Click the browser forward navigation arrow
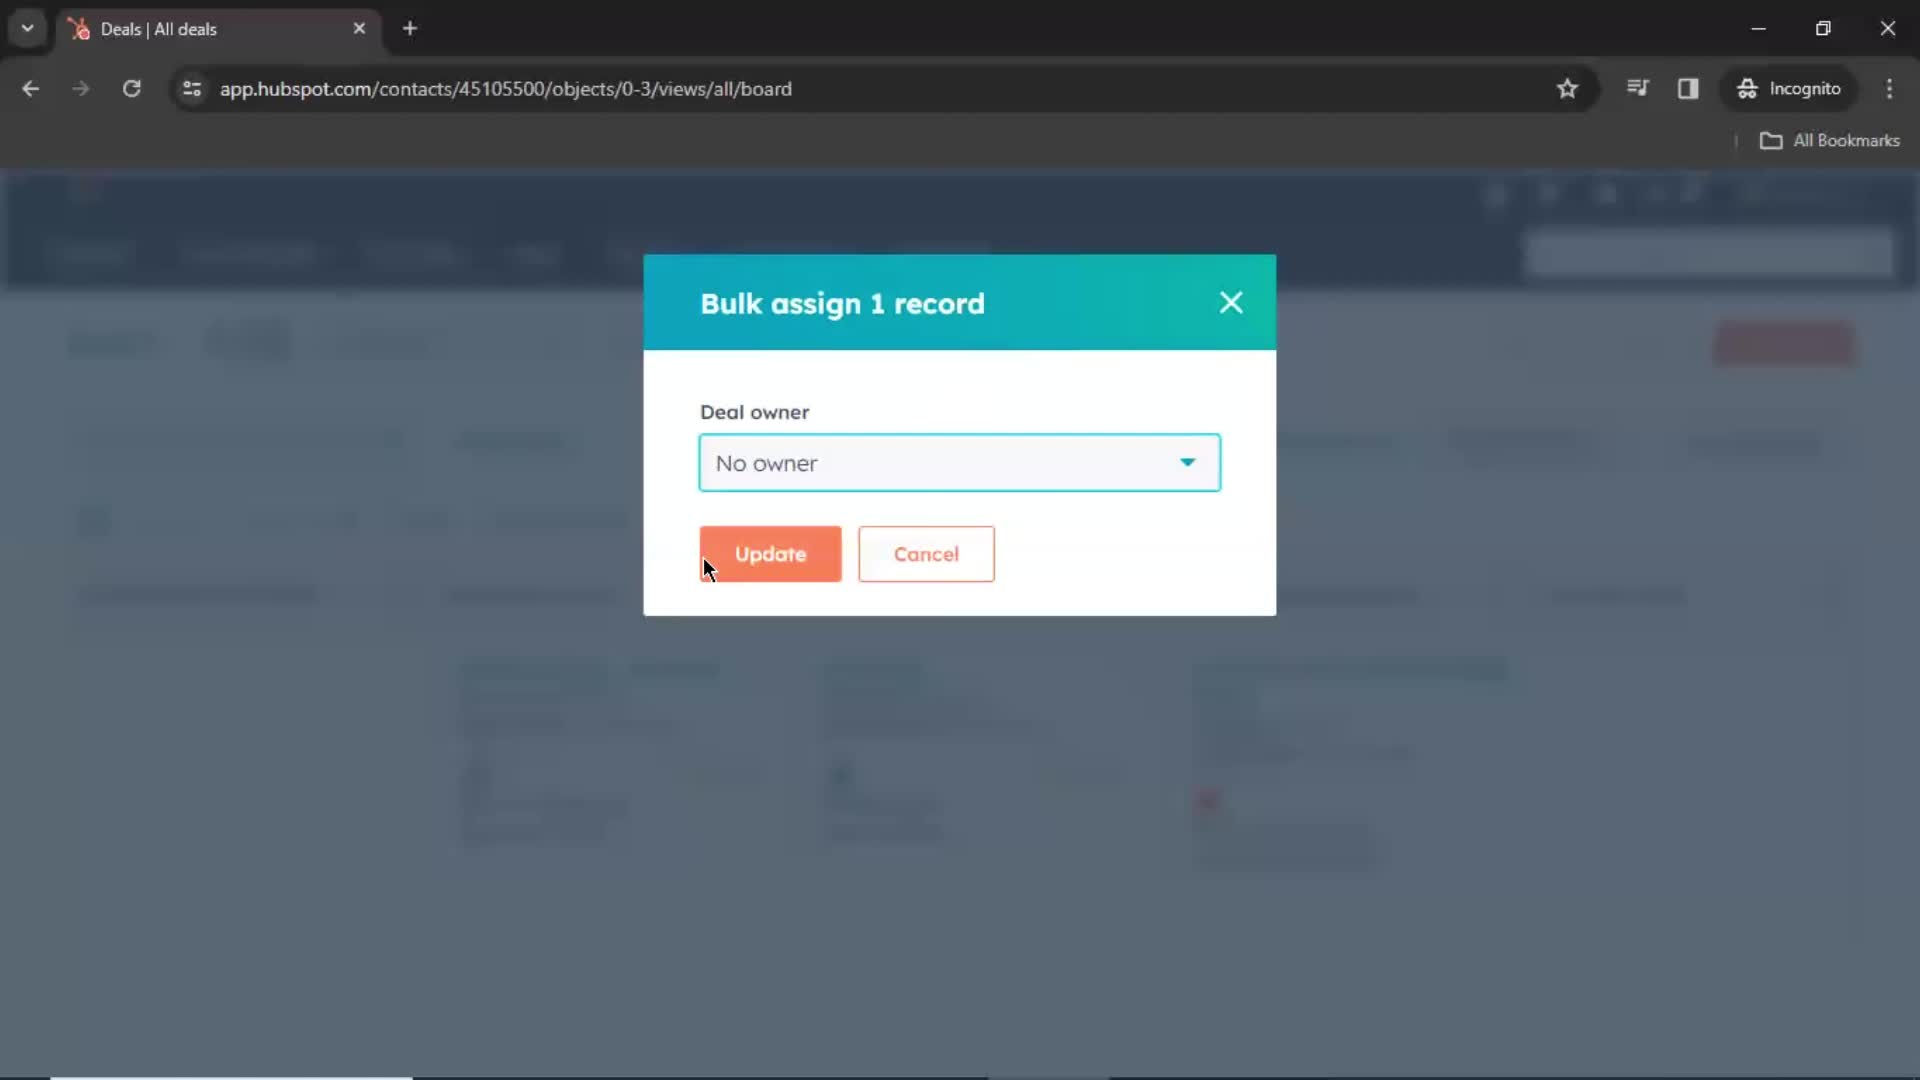Viewport: 1920px width, 1080px height. 80,88
